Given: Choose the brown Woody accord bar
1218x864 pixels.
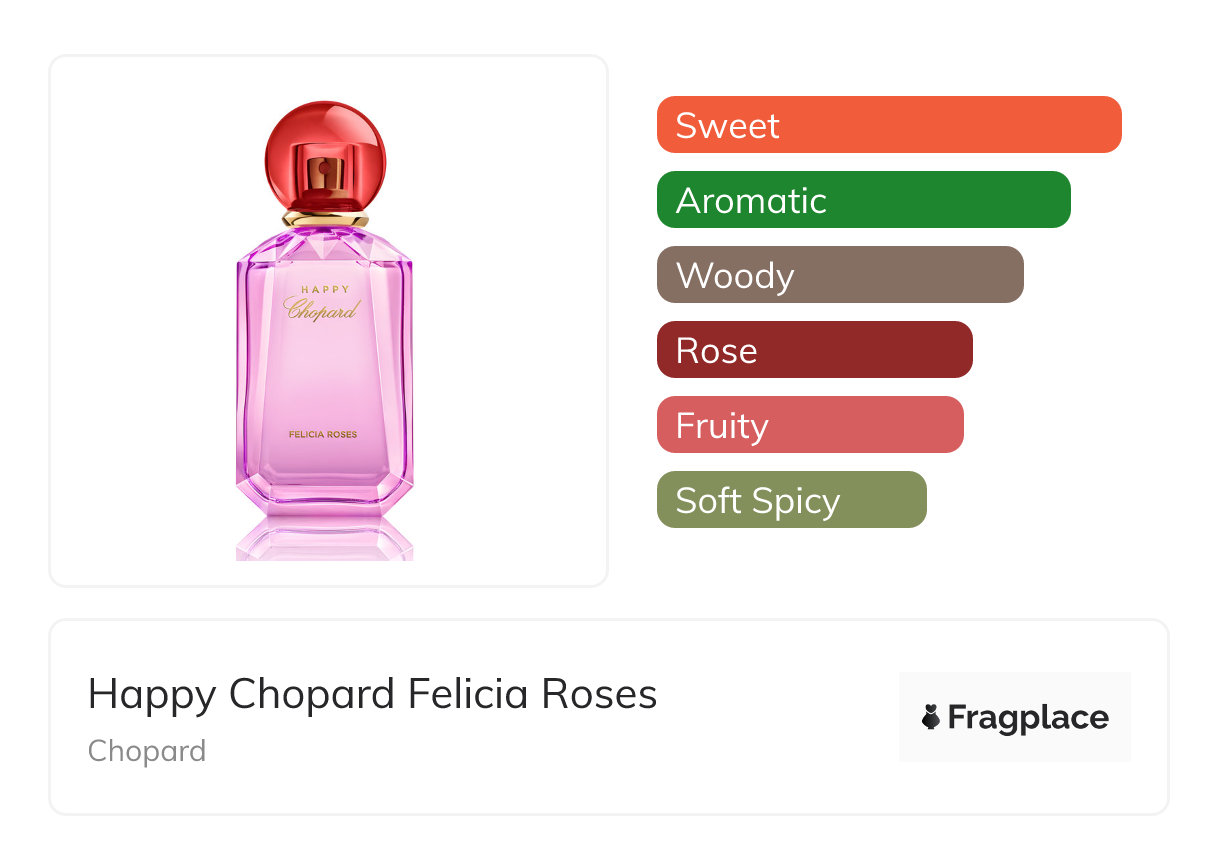Looking at the screenshot, I should coord(839,275).
